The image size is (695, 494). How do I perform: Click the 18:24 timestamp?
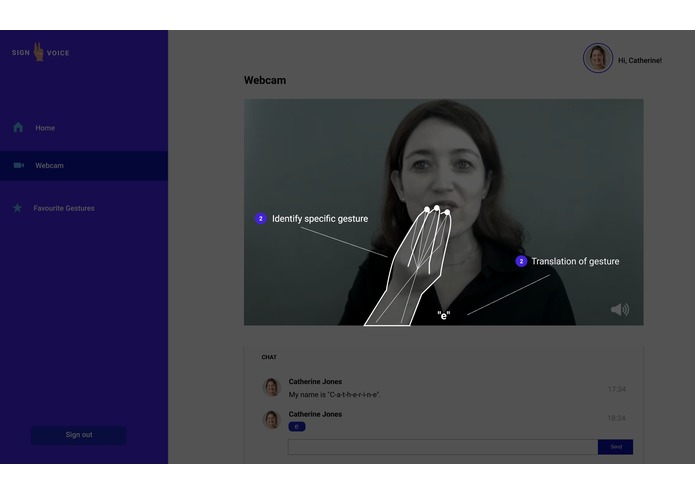(617, 418)
